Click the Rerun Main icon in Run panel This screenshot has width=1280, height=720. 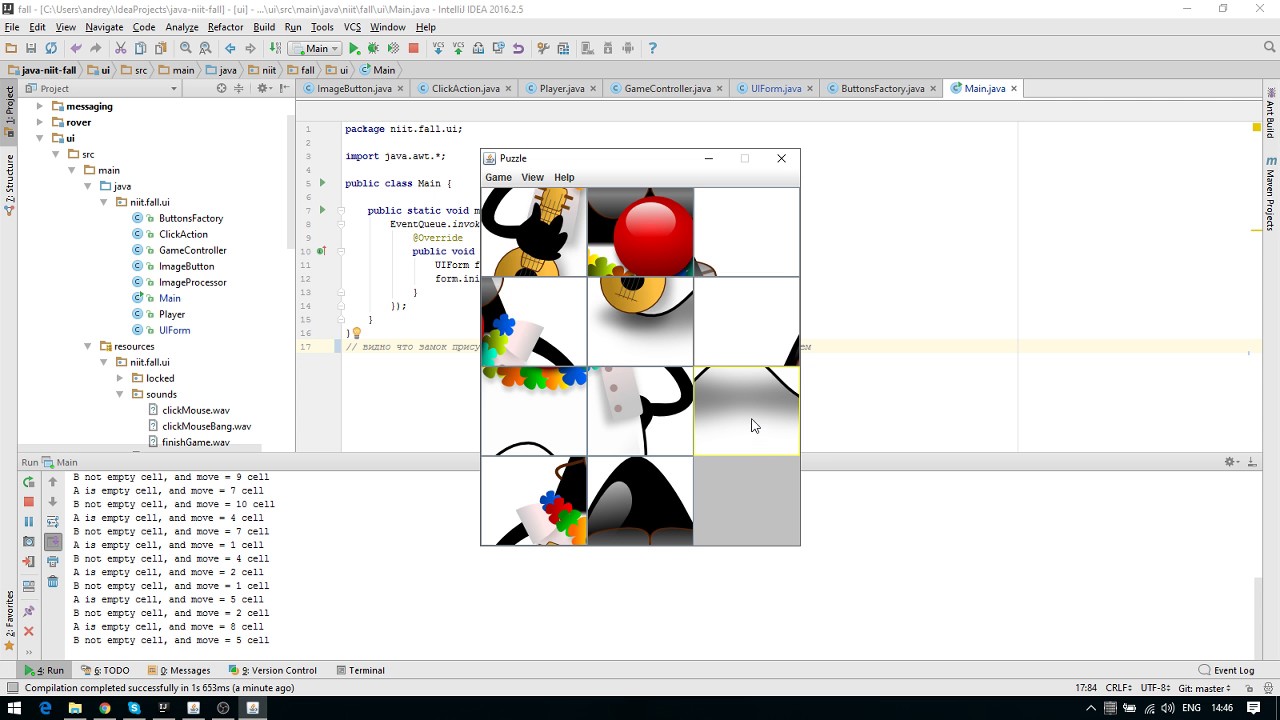click(x=29, y=482)
